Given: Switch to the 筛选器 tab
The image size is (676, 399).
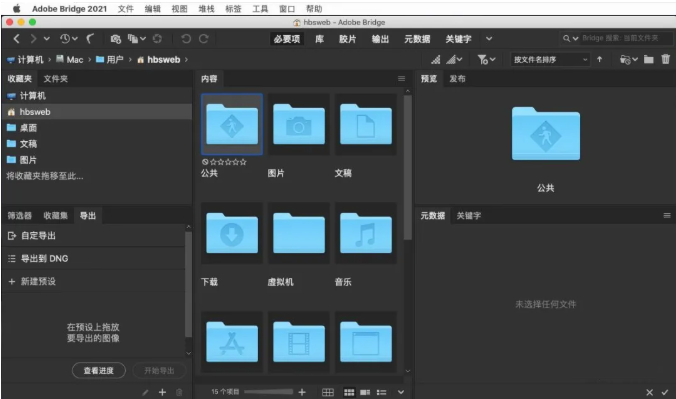Looking at the screenshot, I should point(19,215).
